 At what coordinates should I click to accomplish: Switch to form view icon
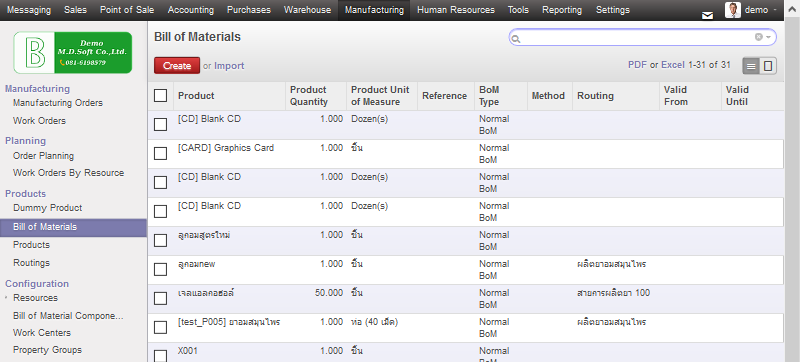[x=768, y=66]
